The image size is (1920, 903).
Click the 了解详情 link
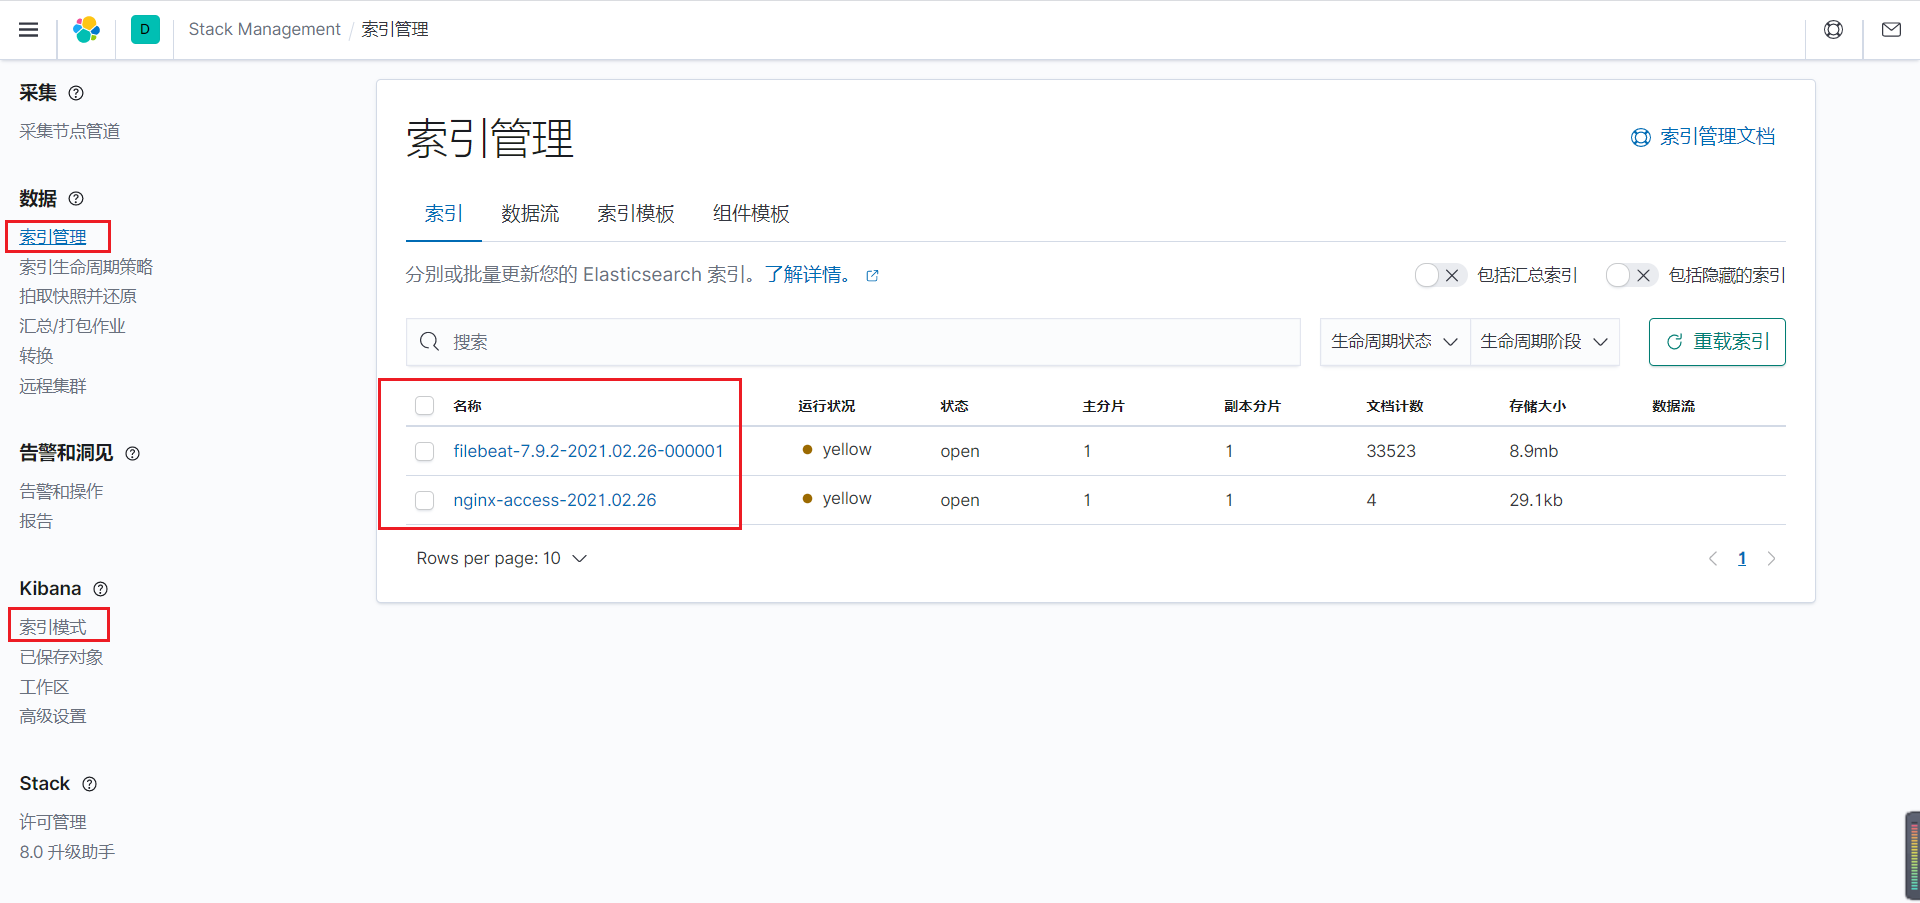click(808, 275)
